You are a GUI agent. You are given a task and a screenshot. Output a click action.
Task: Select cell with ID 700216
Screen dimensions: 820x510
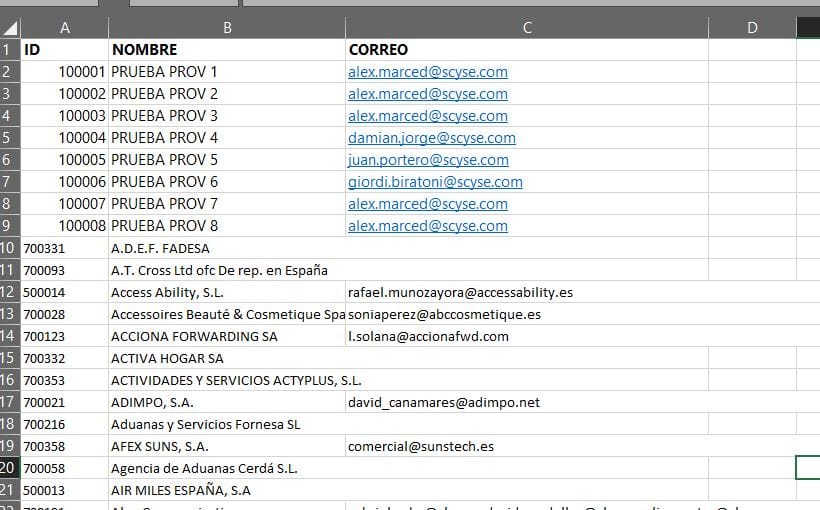point(64,424)
